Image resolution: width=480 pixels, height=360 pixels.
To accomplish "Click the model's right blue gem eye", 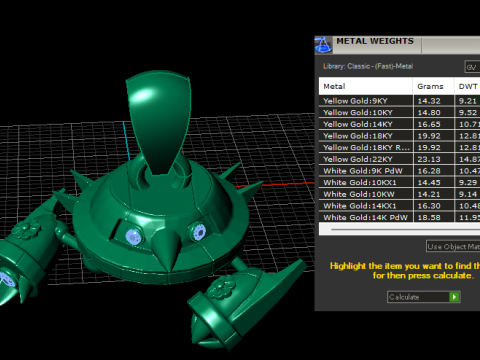I will (x=199, y=231).
